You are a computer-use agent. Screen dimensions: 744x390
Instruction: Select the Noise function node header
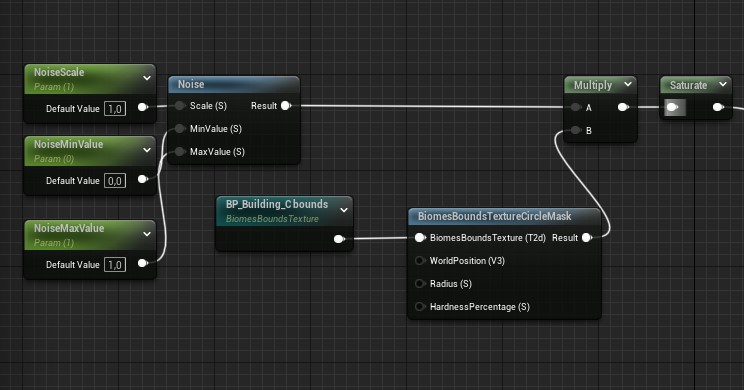coord(234,84)
